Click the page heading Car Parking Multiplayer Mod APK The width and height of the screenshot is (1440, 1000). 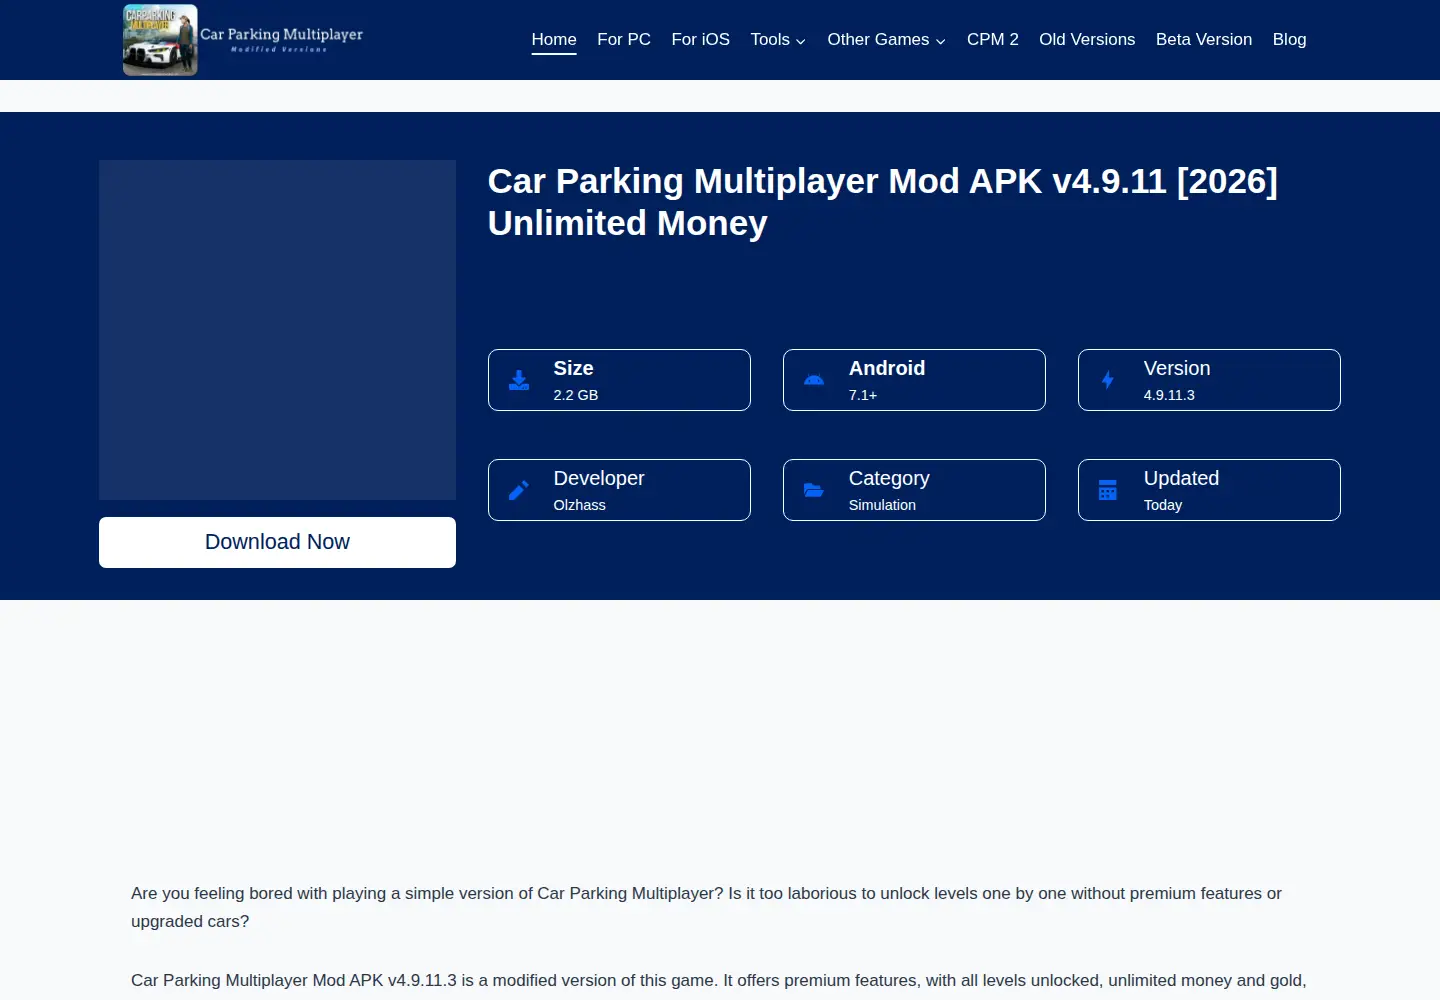[883, 202]
